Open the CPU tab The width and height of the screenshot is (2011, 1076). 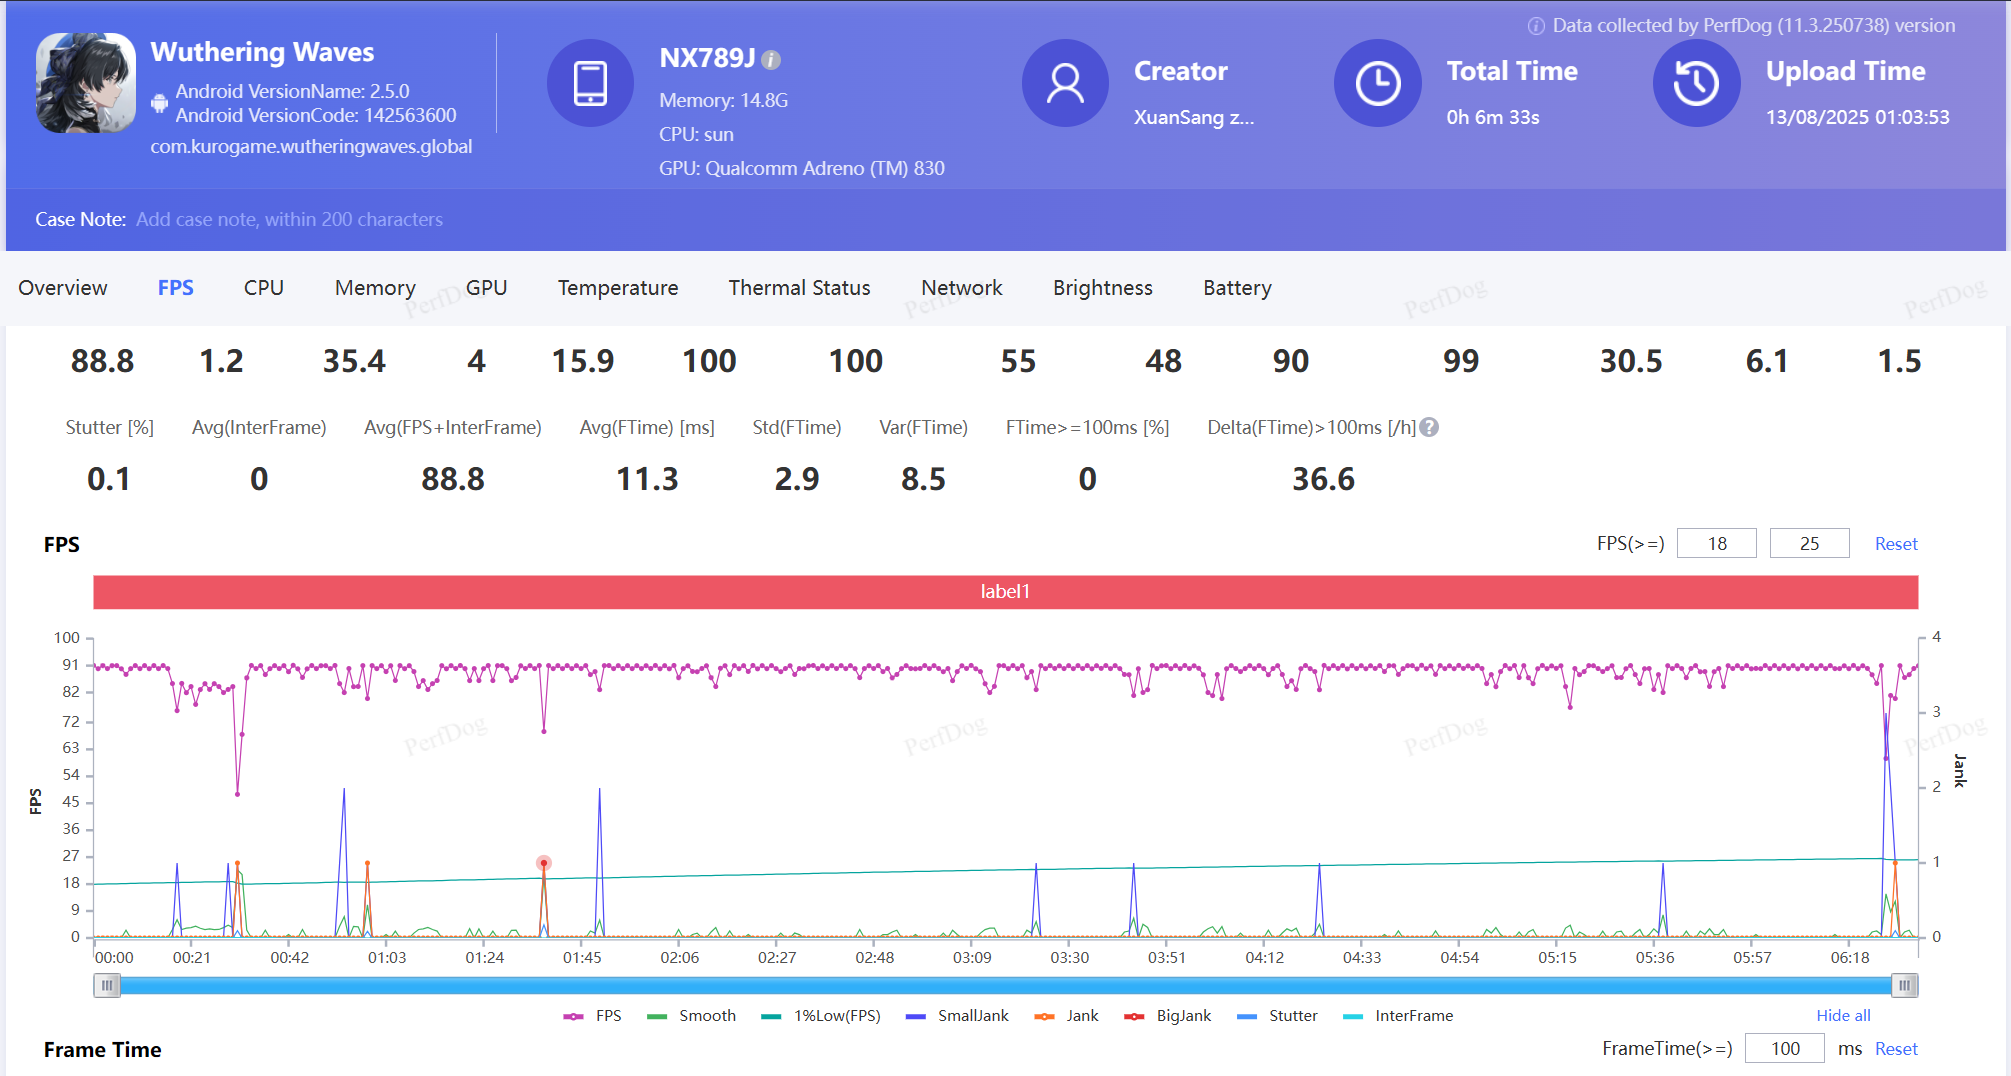coord(264,288)
